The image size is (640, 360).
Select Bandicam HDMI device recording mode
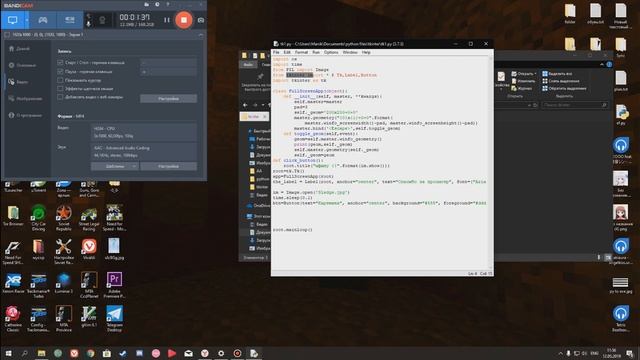(x=70, y=20)
